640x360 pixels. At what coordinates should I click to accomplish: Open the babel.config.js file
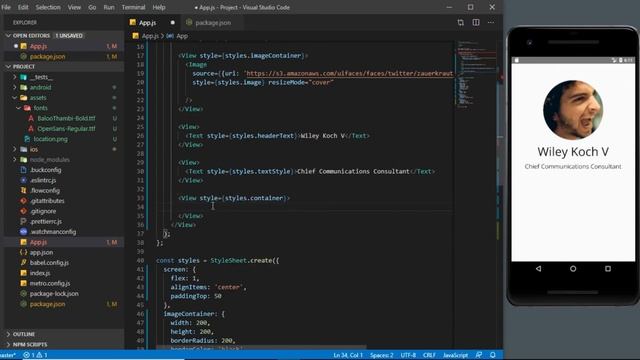[49, 262]
